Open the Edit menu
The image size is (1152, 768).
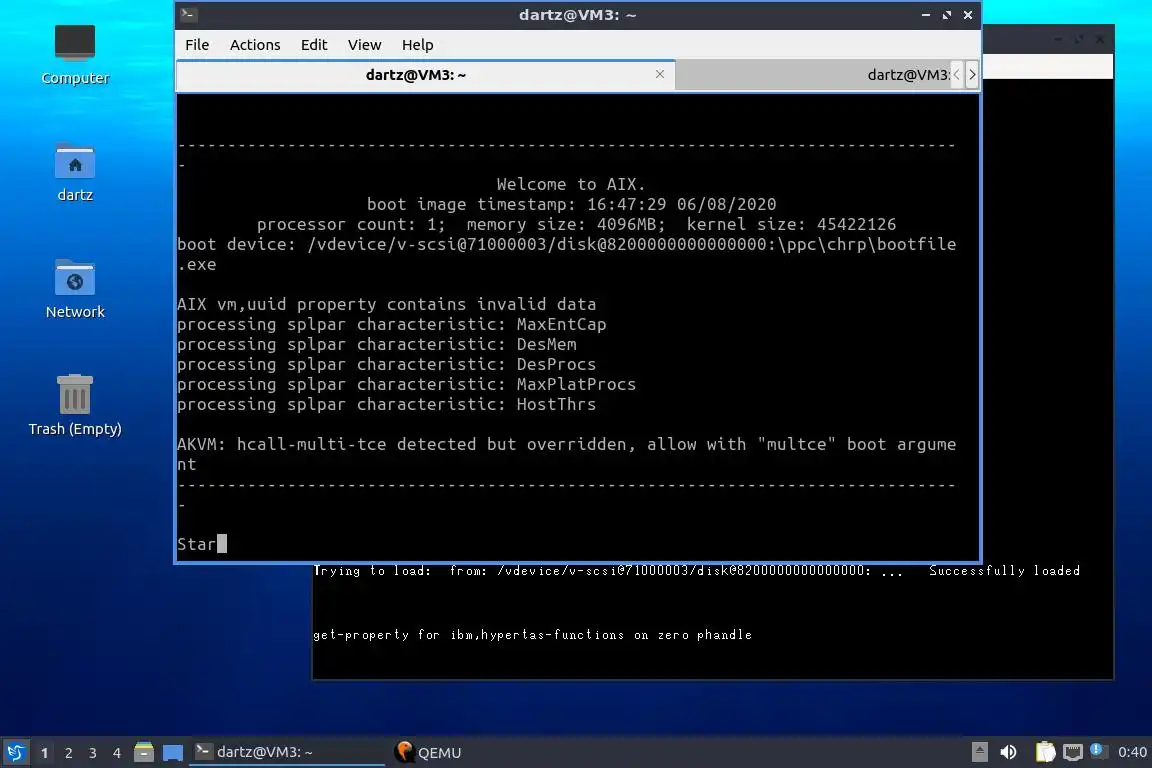(314, 45)
